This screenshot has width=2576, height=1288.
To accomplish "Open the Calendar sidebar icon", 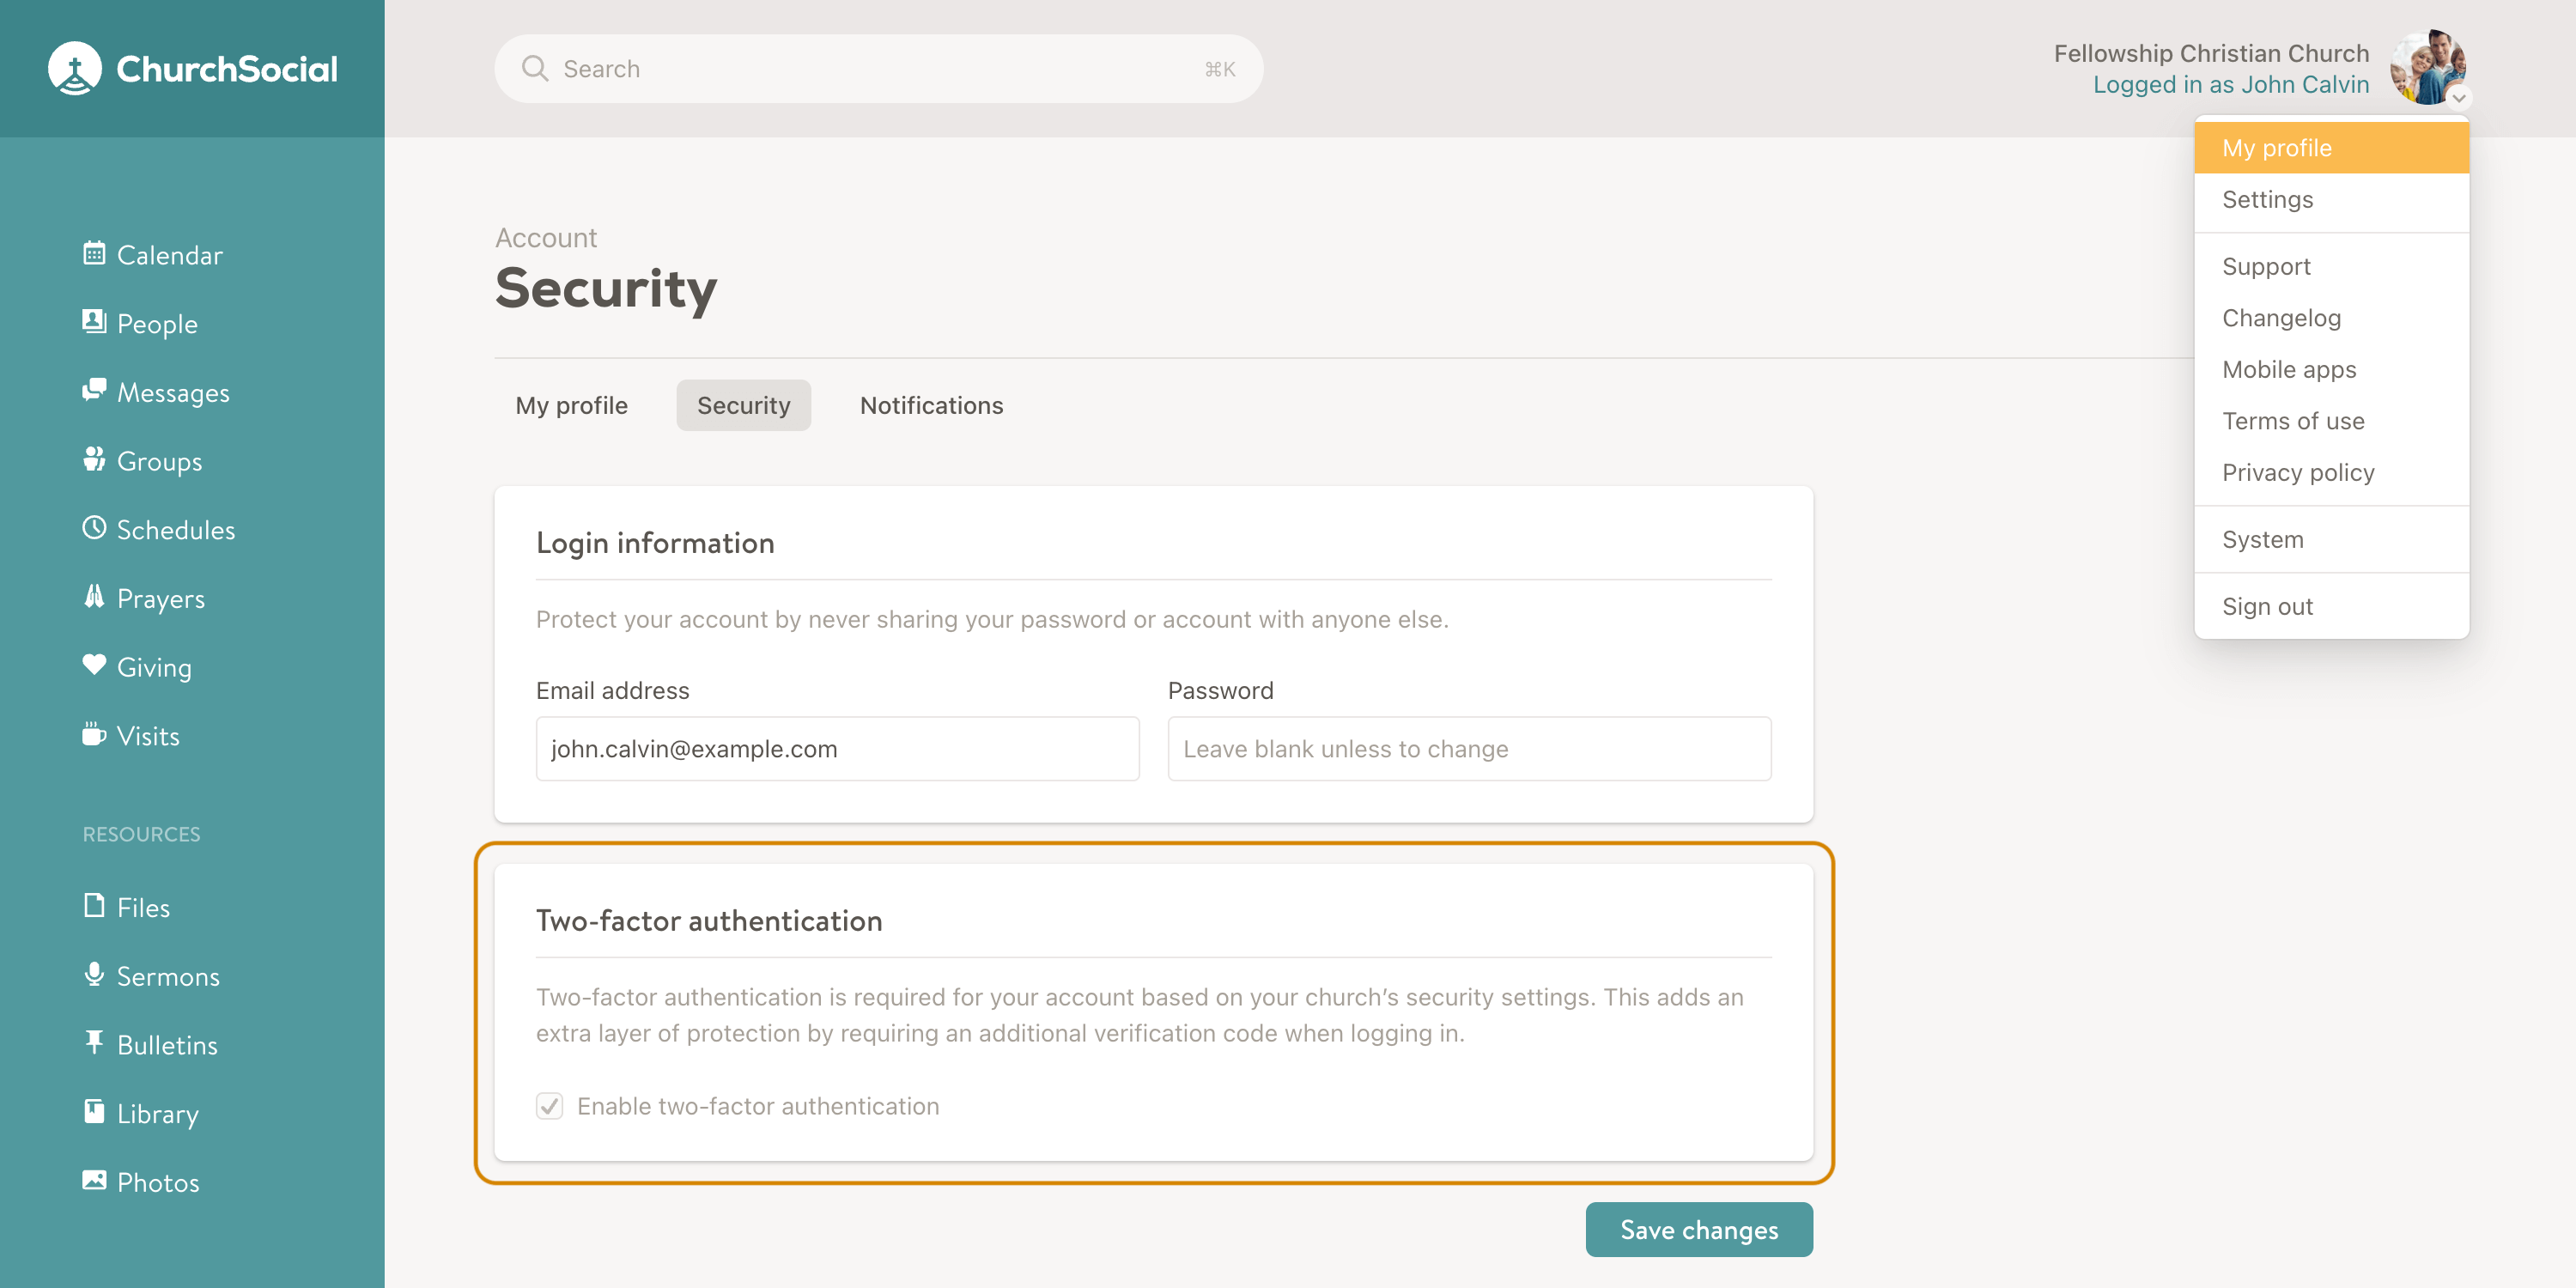I will [94, 254].
